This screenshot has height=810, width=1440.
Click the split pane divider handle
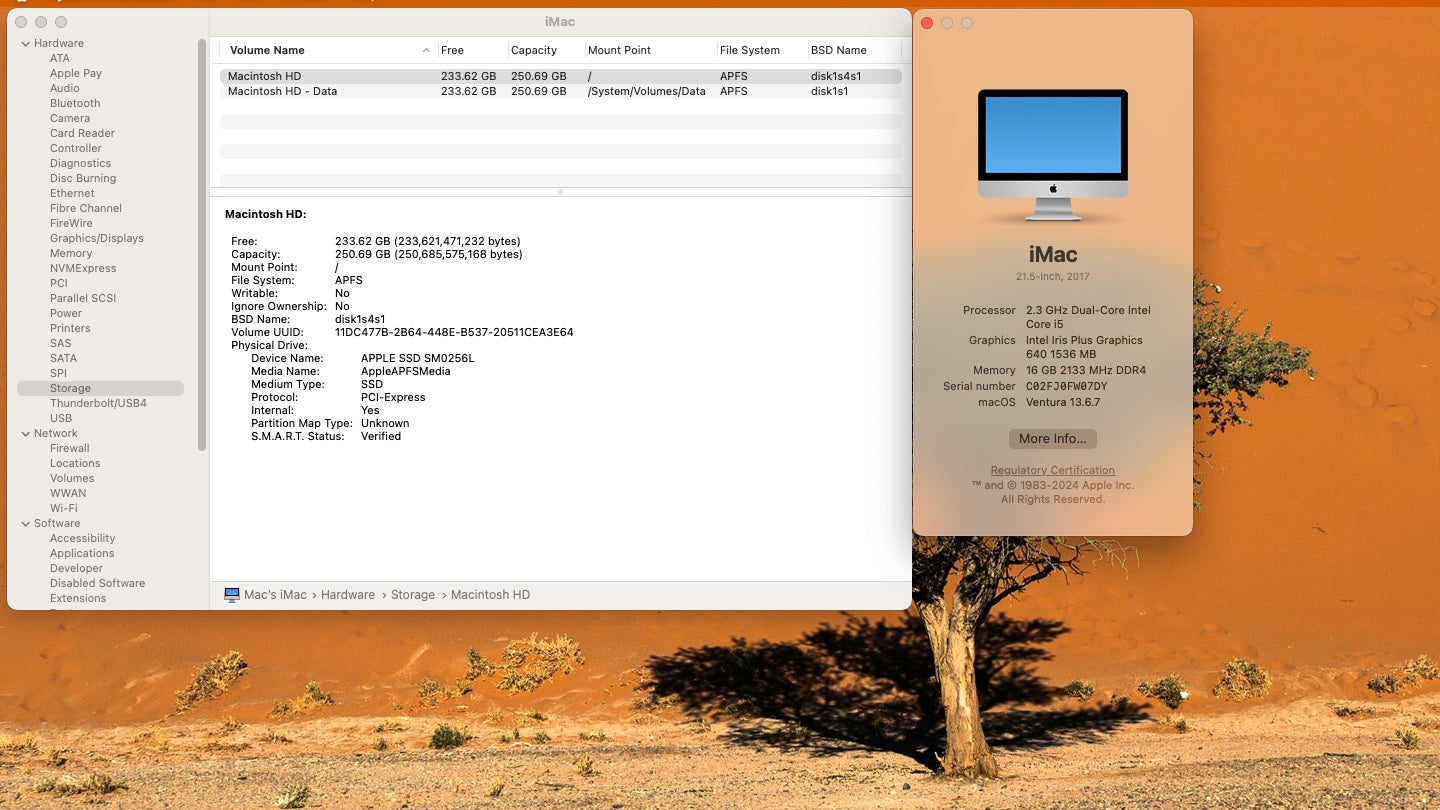(560, 191)
